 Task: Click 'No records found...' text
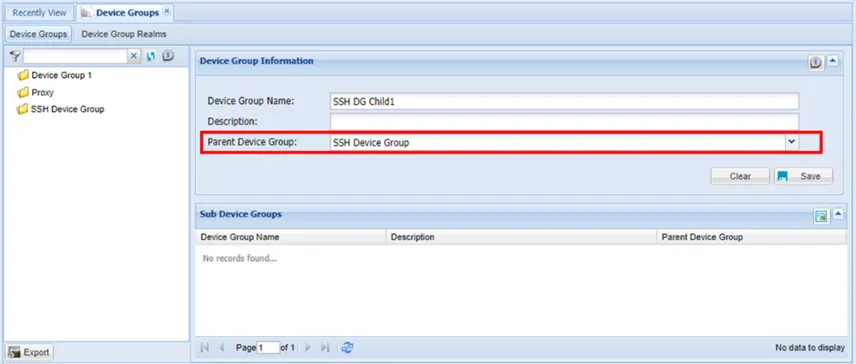point(240,259)
